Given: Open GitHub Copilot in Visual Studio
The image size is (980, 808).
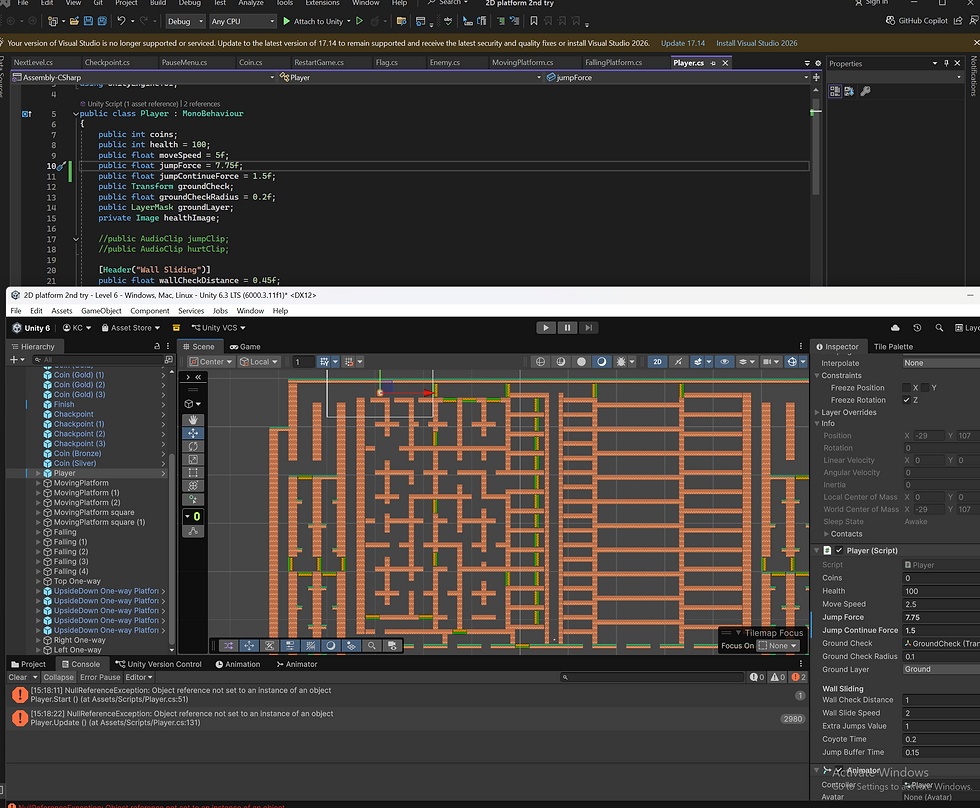Looking at the screenshot, I should click(916, 21).
